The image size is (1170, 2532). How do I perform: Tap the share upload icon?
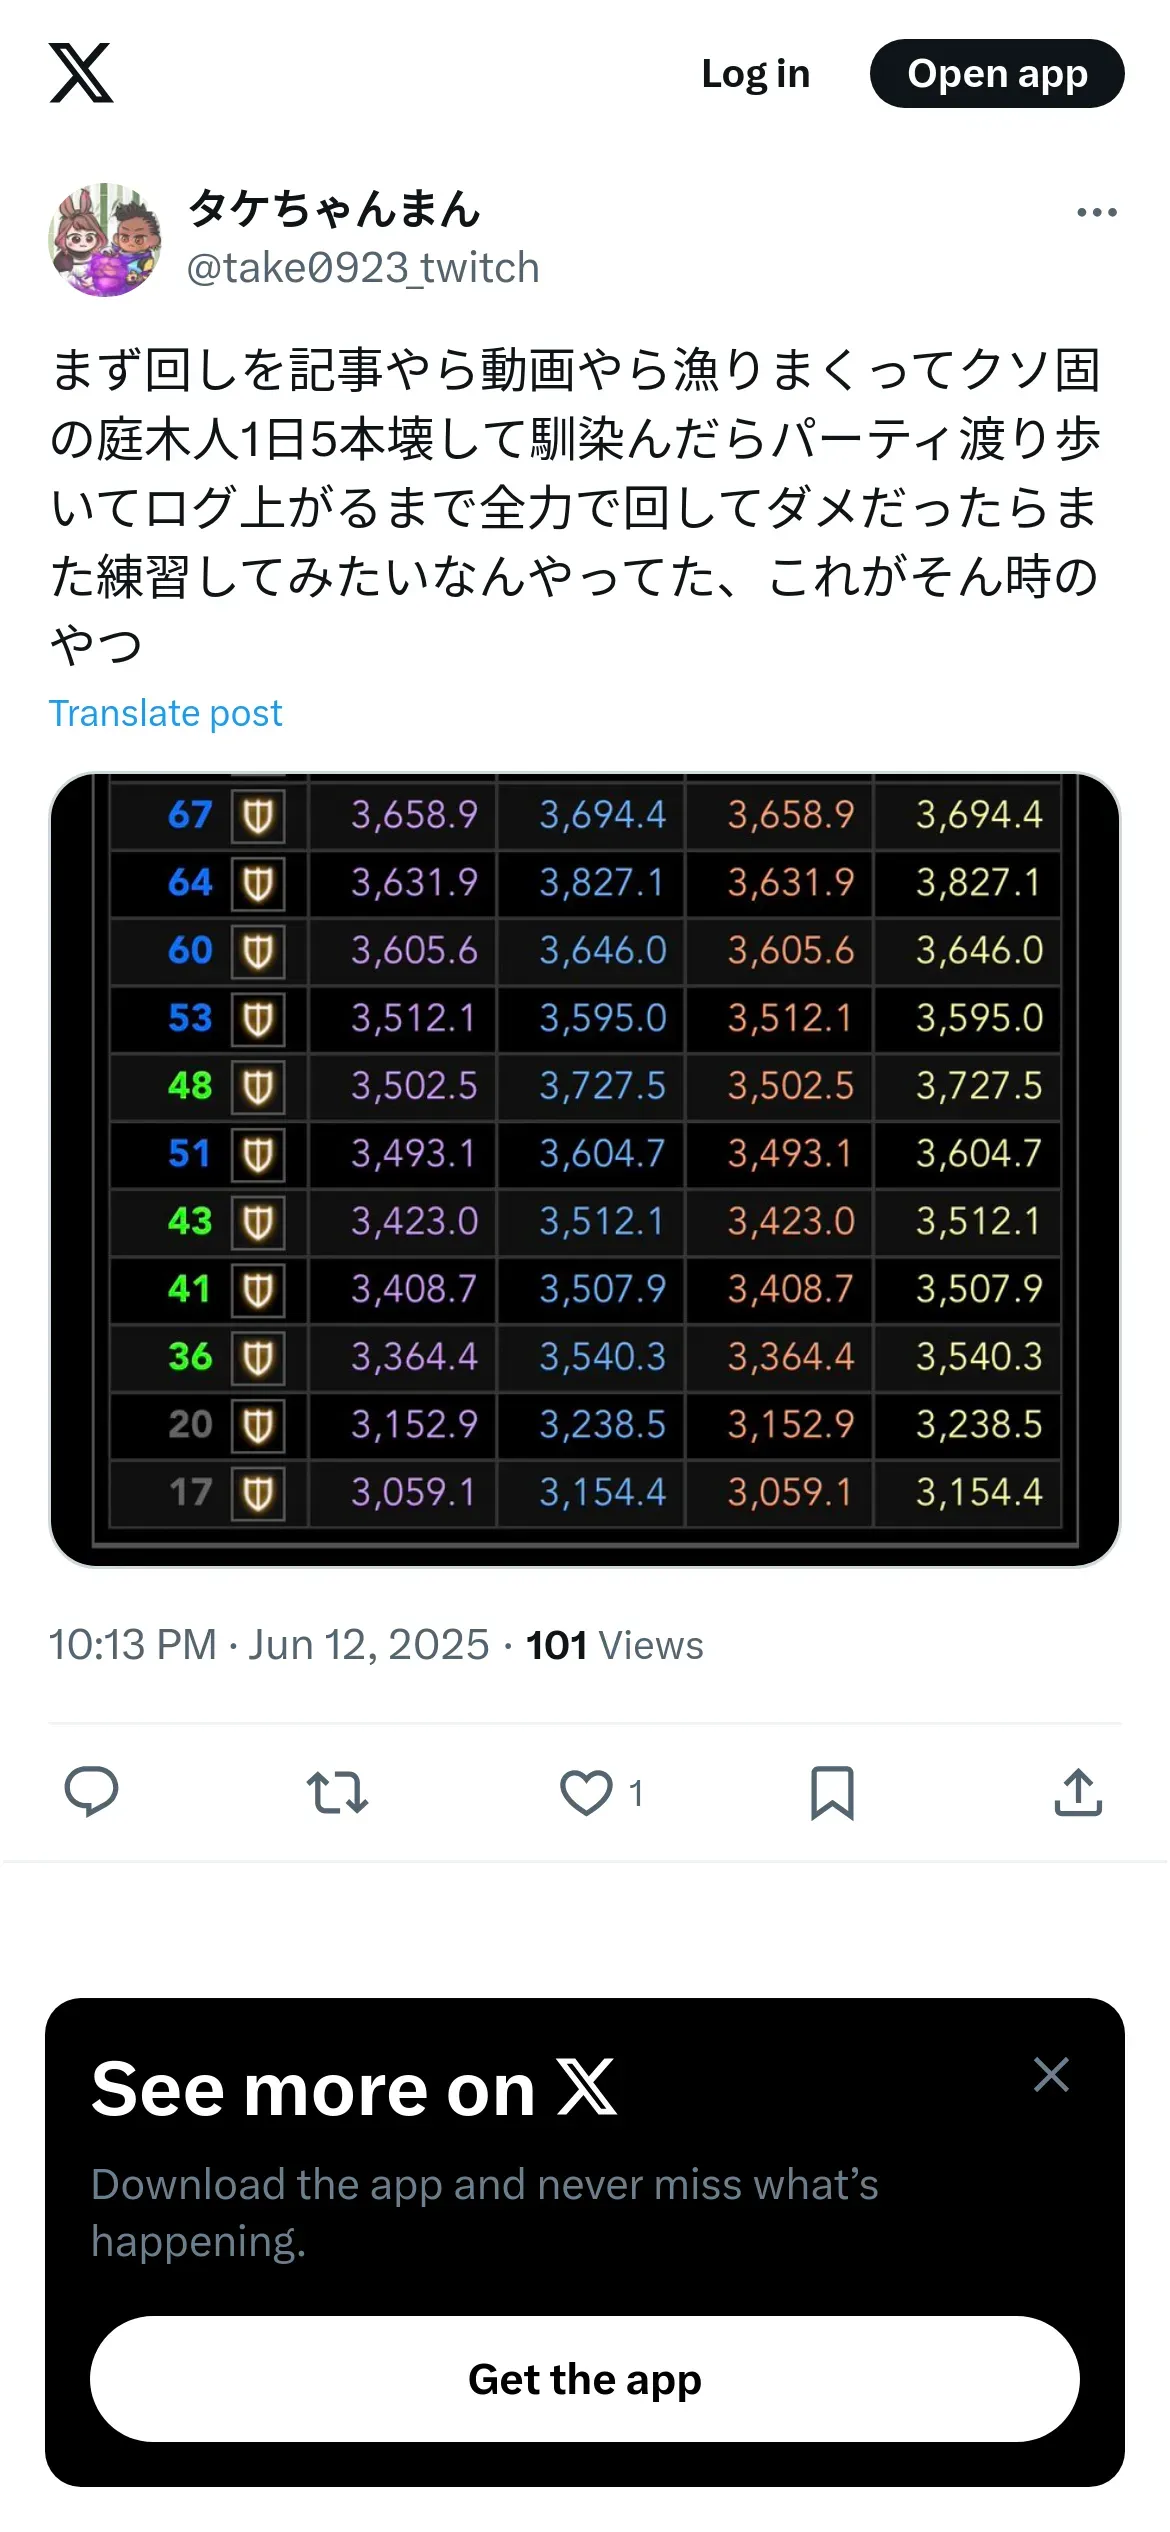[1078, 1791]
